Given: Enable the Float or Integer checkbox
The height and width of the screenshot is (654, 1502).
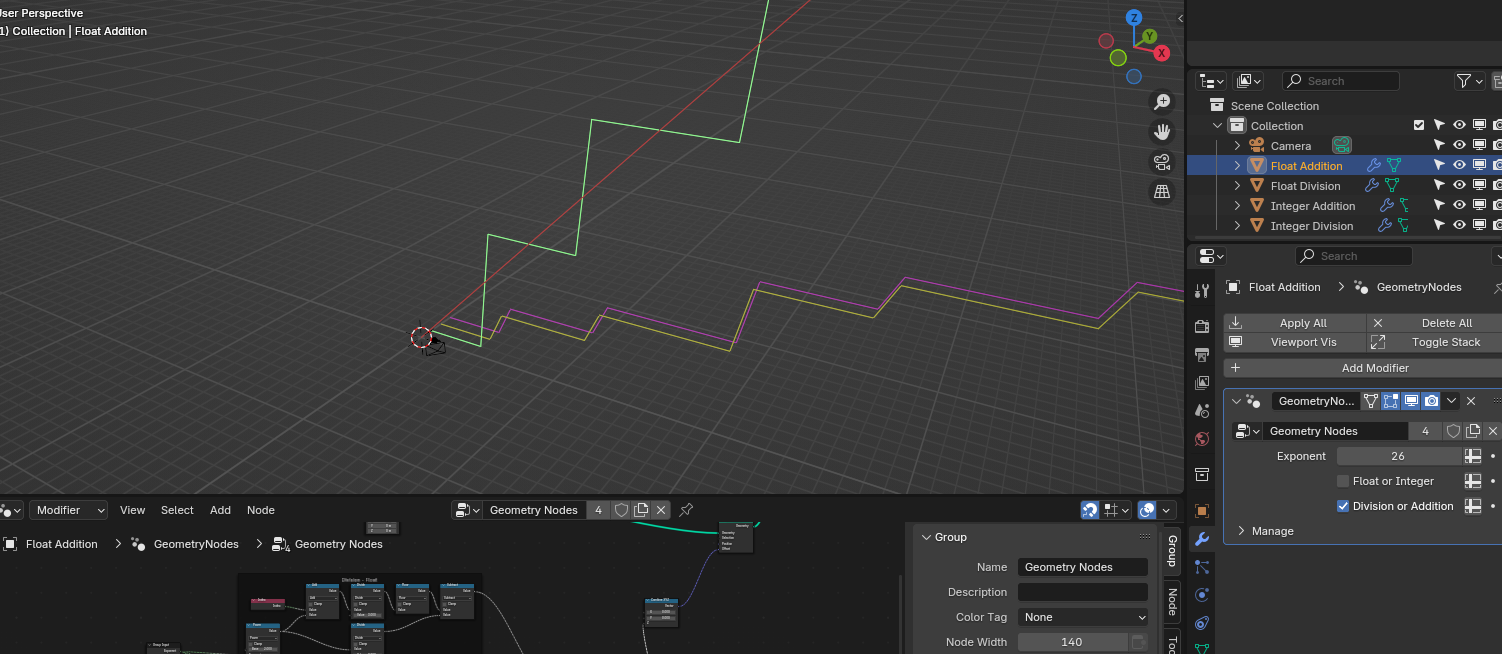Looking at the screenshot, I should [1343, 481].
